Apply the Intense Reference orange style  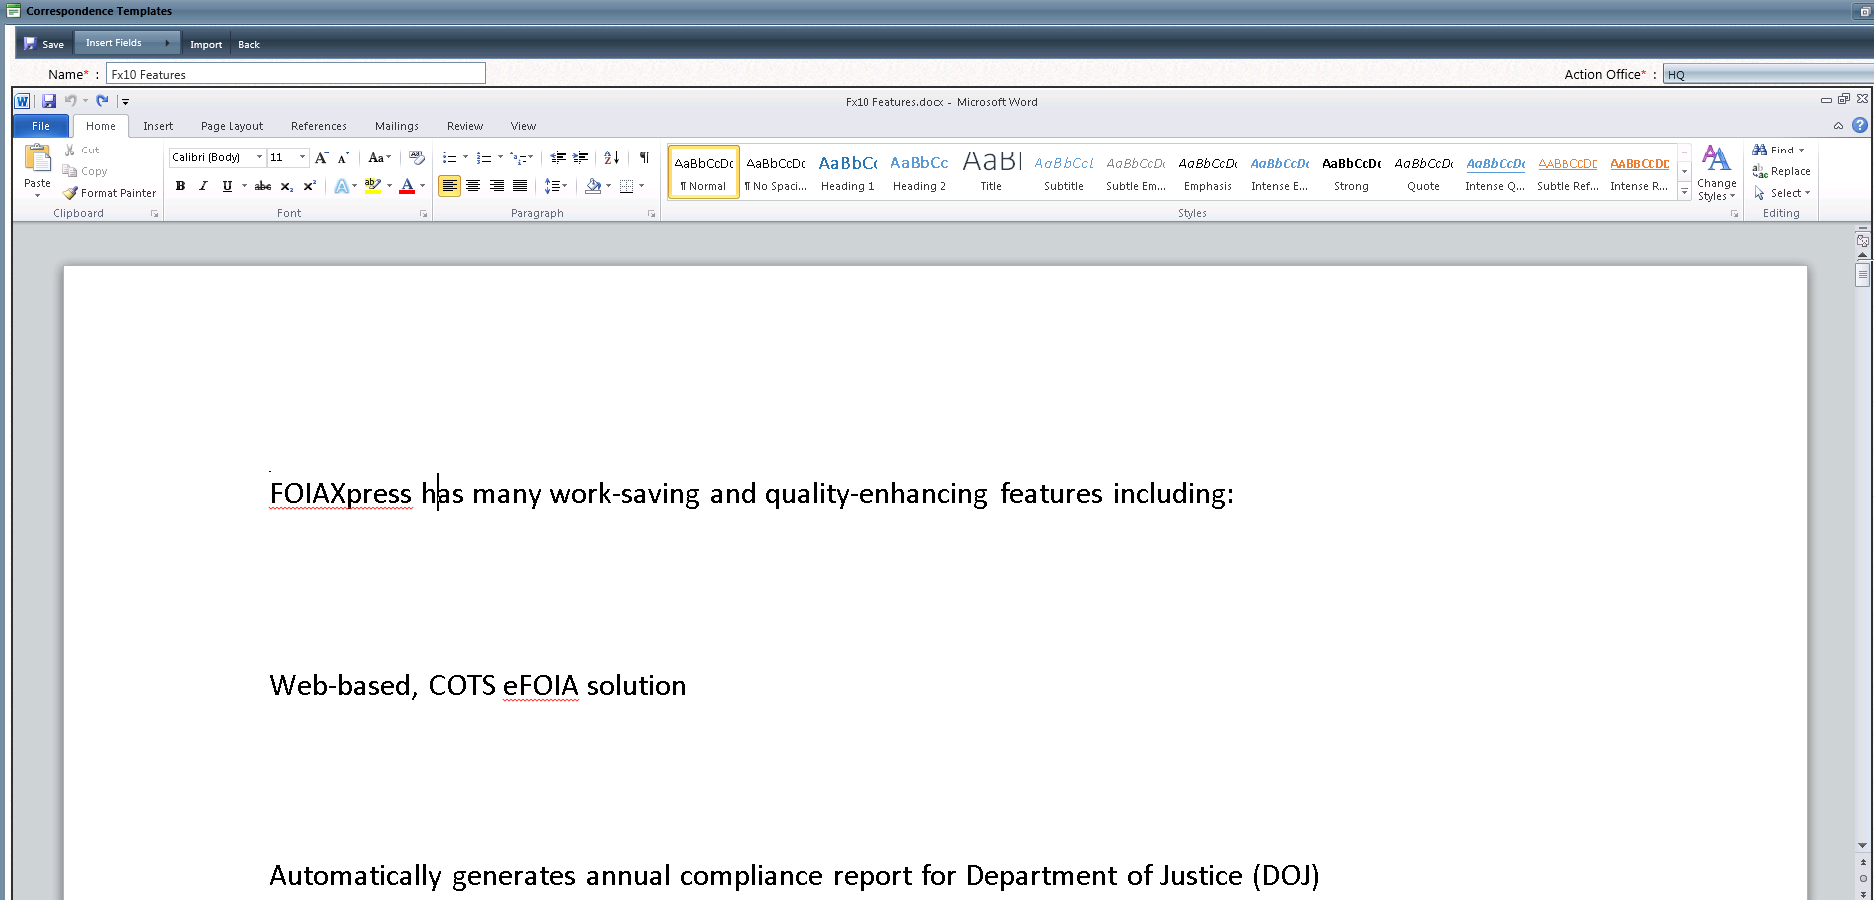1639,172
